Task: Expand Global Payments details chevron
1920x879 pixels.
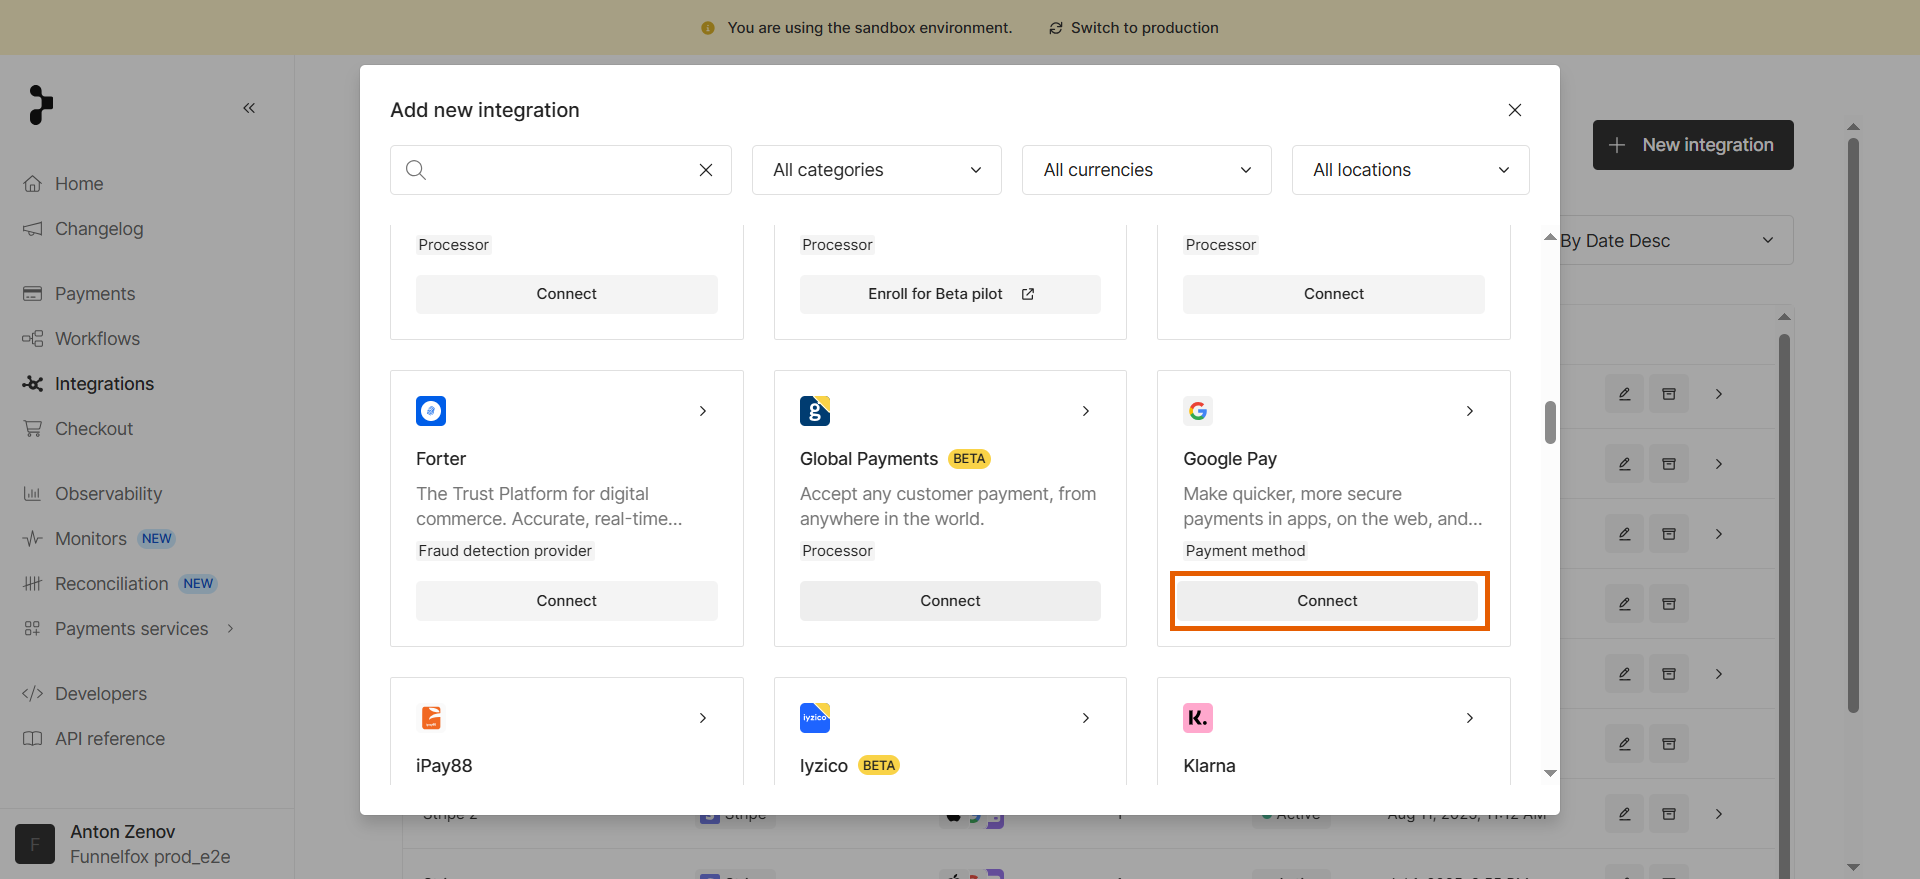Action: [x=1086, y=411]
